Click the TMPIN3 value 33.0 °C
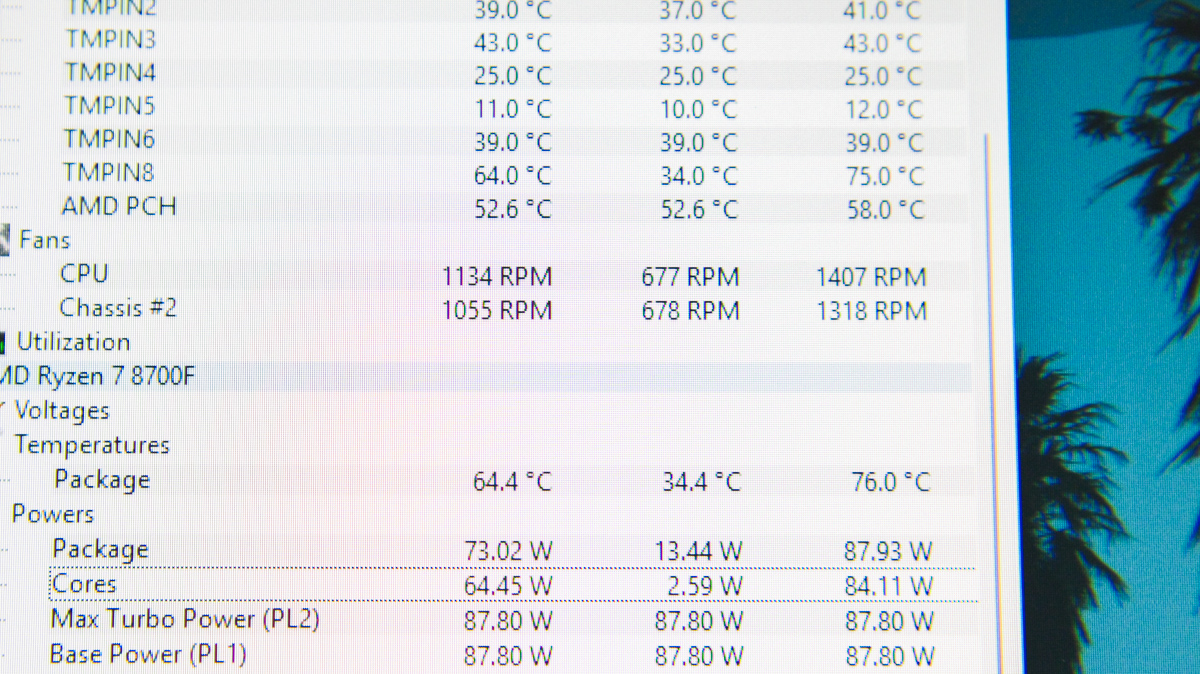The width and height of the screenshot is (1200, 674). (x=698, y=43)
